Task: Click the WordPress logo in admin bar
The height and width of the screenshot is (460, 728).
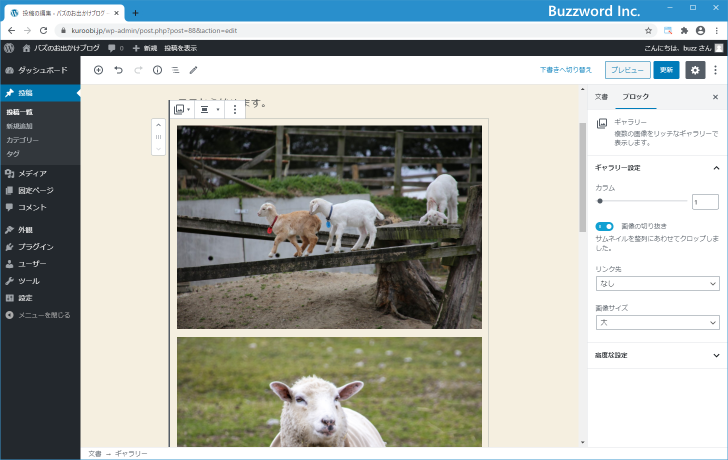Action: coord(9,48)
